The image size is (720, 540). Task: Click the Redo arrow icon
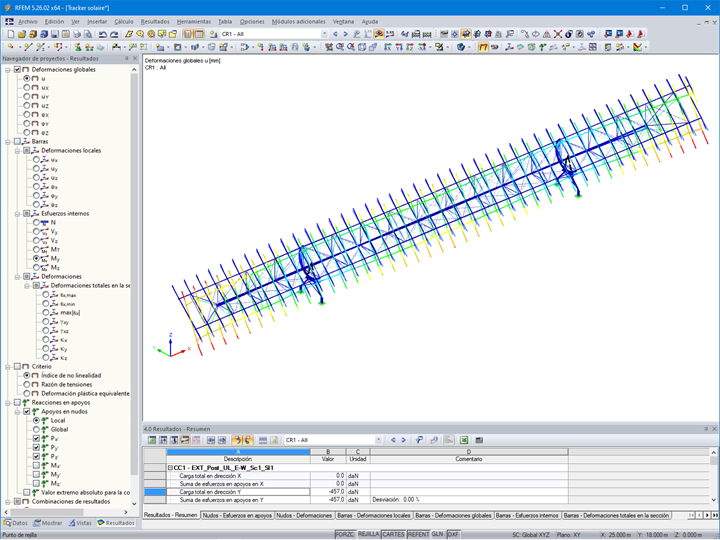[114, 34]
